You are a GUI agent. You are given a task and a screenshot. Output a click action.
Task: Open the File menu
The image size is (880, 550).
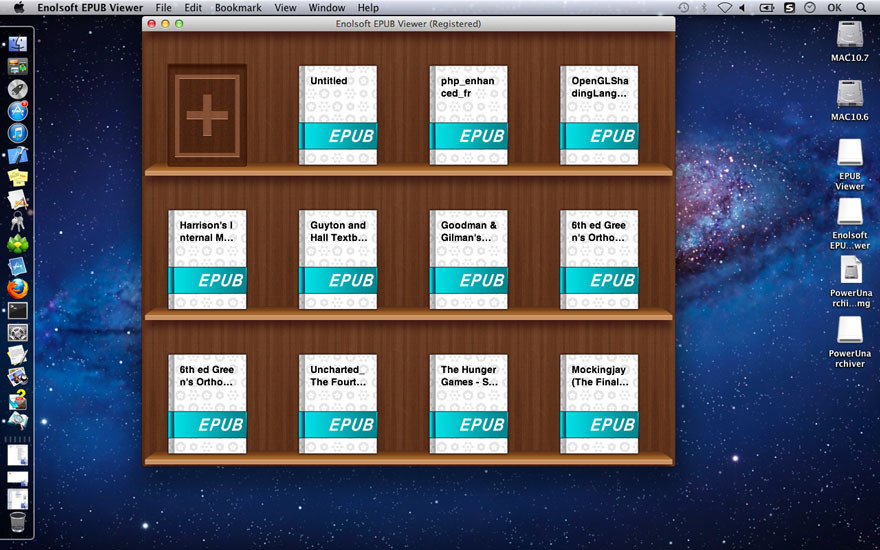(x=163, y=8)
